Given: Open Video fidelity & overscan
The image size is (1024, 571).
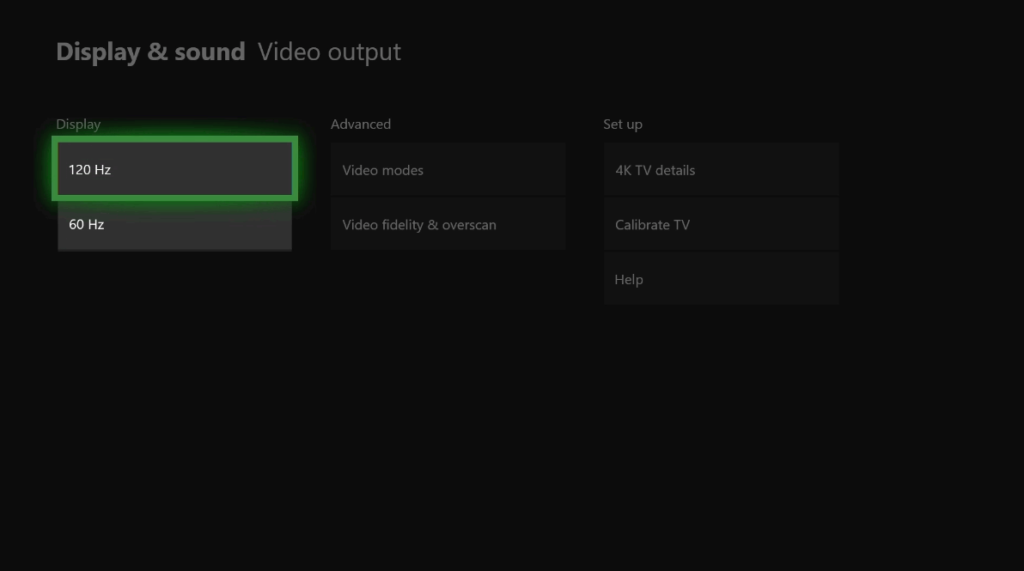Looking at the screenshot, I should [x=447, y=225].
